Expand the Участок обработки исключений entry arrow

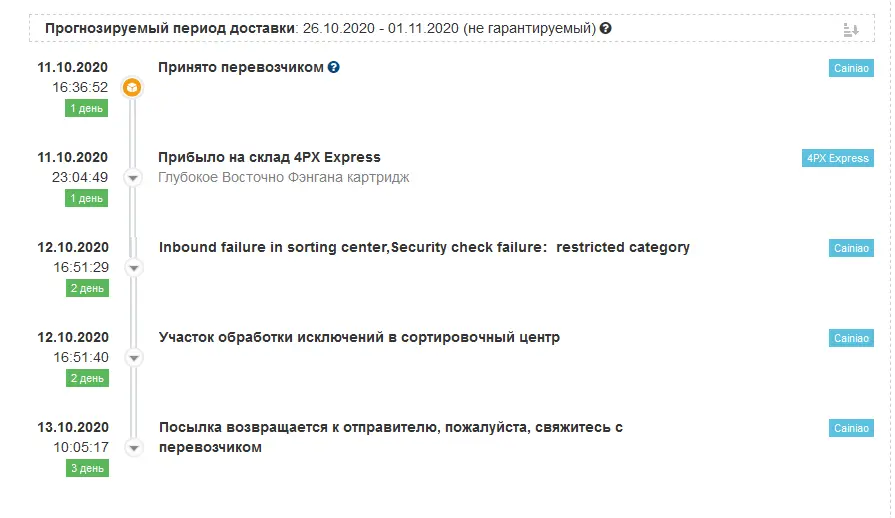(x=134, y=358)
